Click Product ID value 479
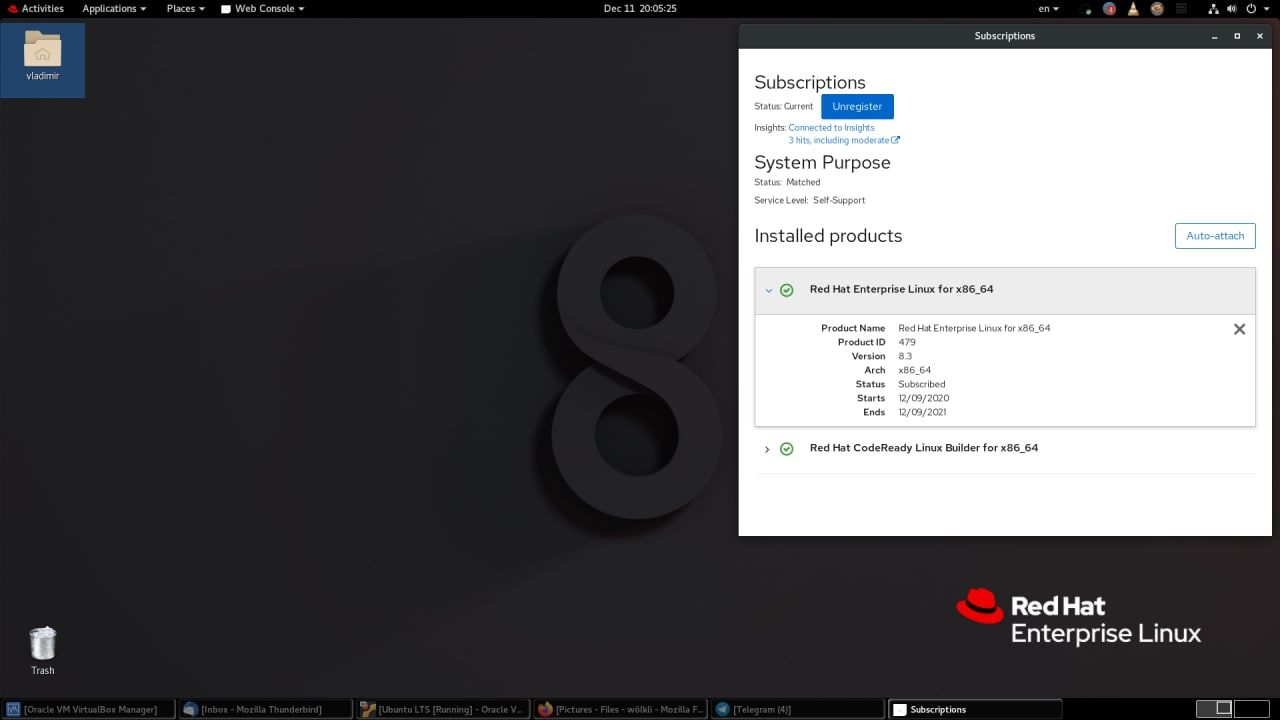The height and width of the screenshot is (720, 1280). tap(907, 342)
